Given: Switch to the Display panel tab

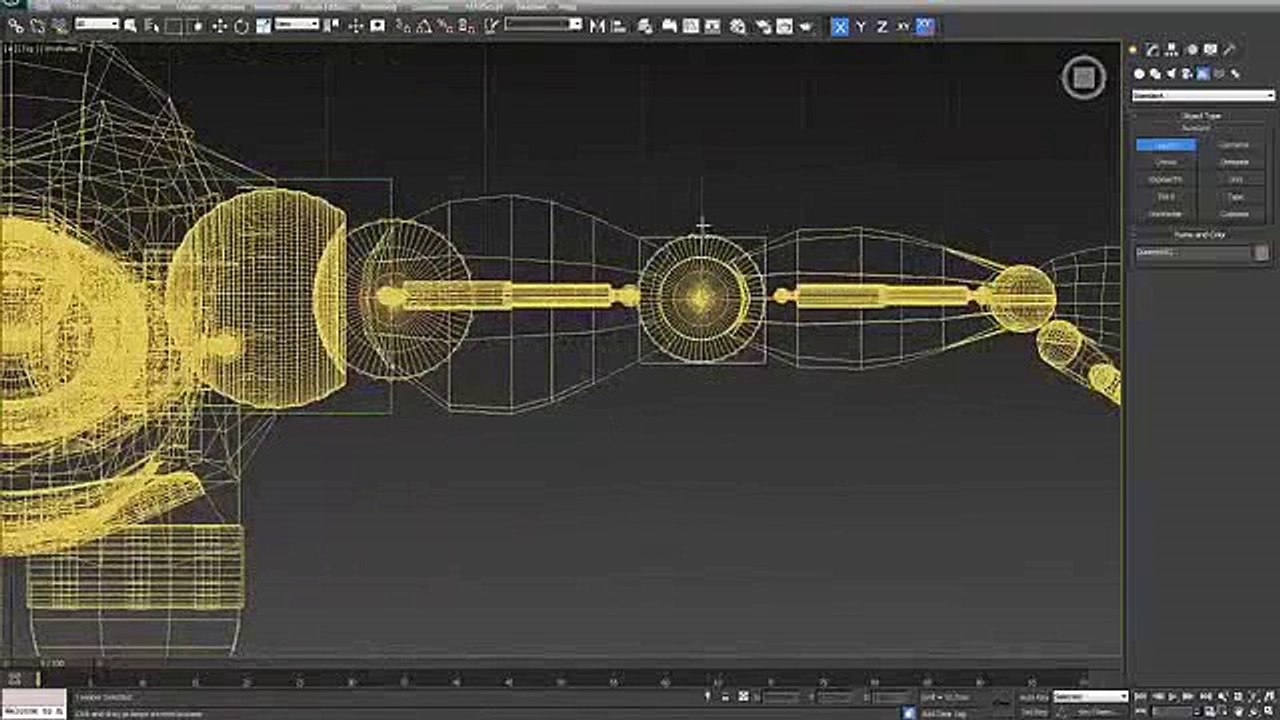Looking at the screenshot, I should (x=1210, y=49).
